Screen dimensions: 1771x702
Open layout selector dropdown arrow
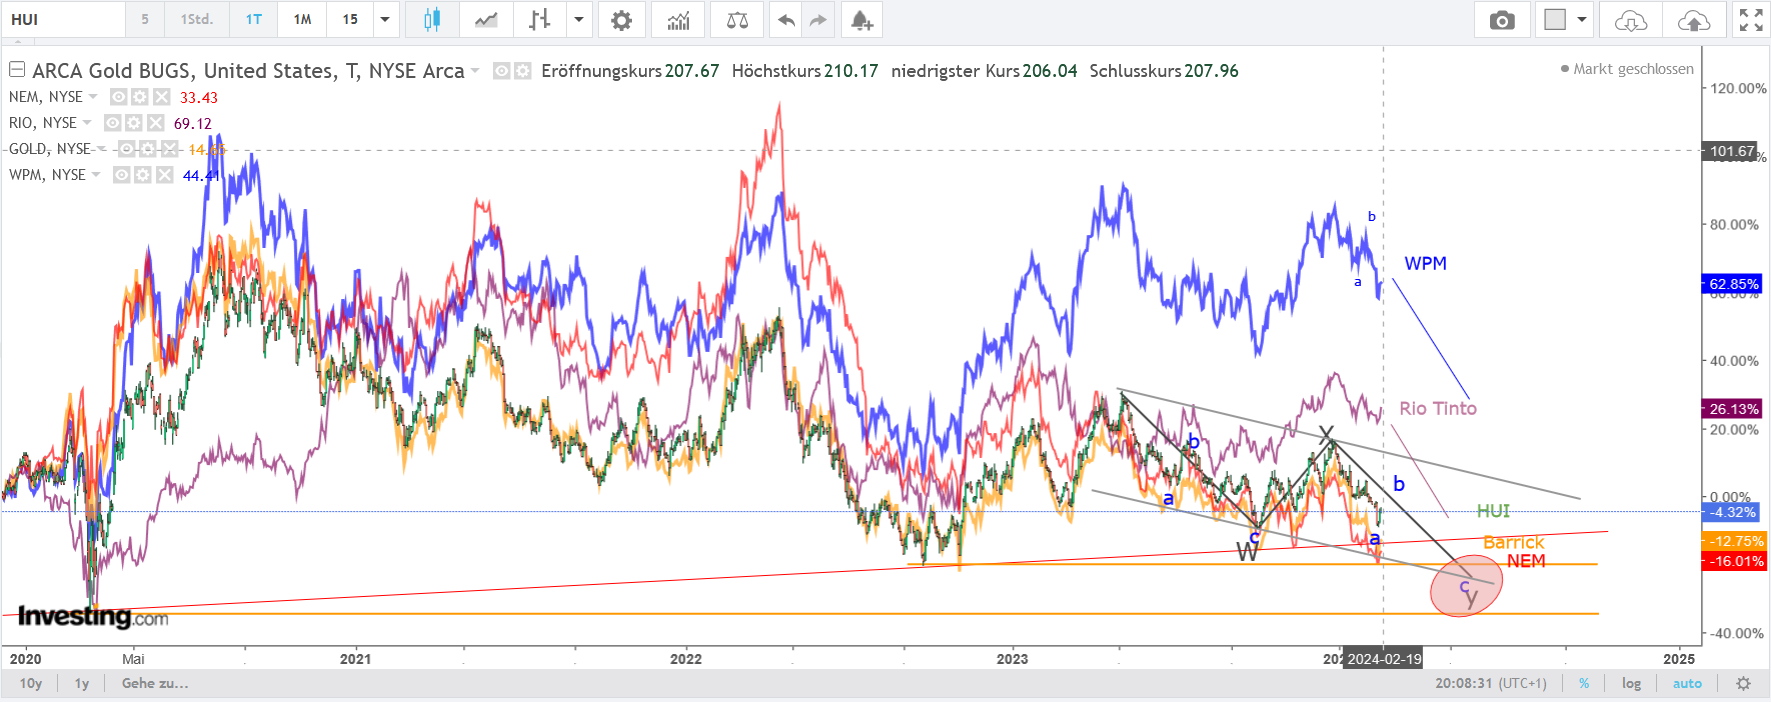click(x=1582, y=20)
